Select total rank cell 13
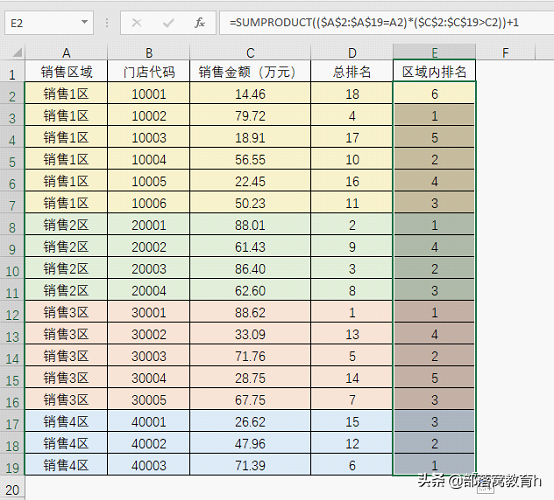This screenshot has width=554, height=500. coord(352,334)
